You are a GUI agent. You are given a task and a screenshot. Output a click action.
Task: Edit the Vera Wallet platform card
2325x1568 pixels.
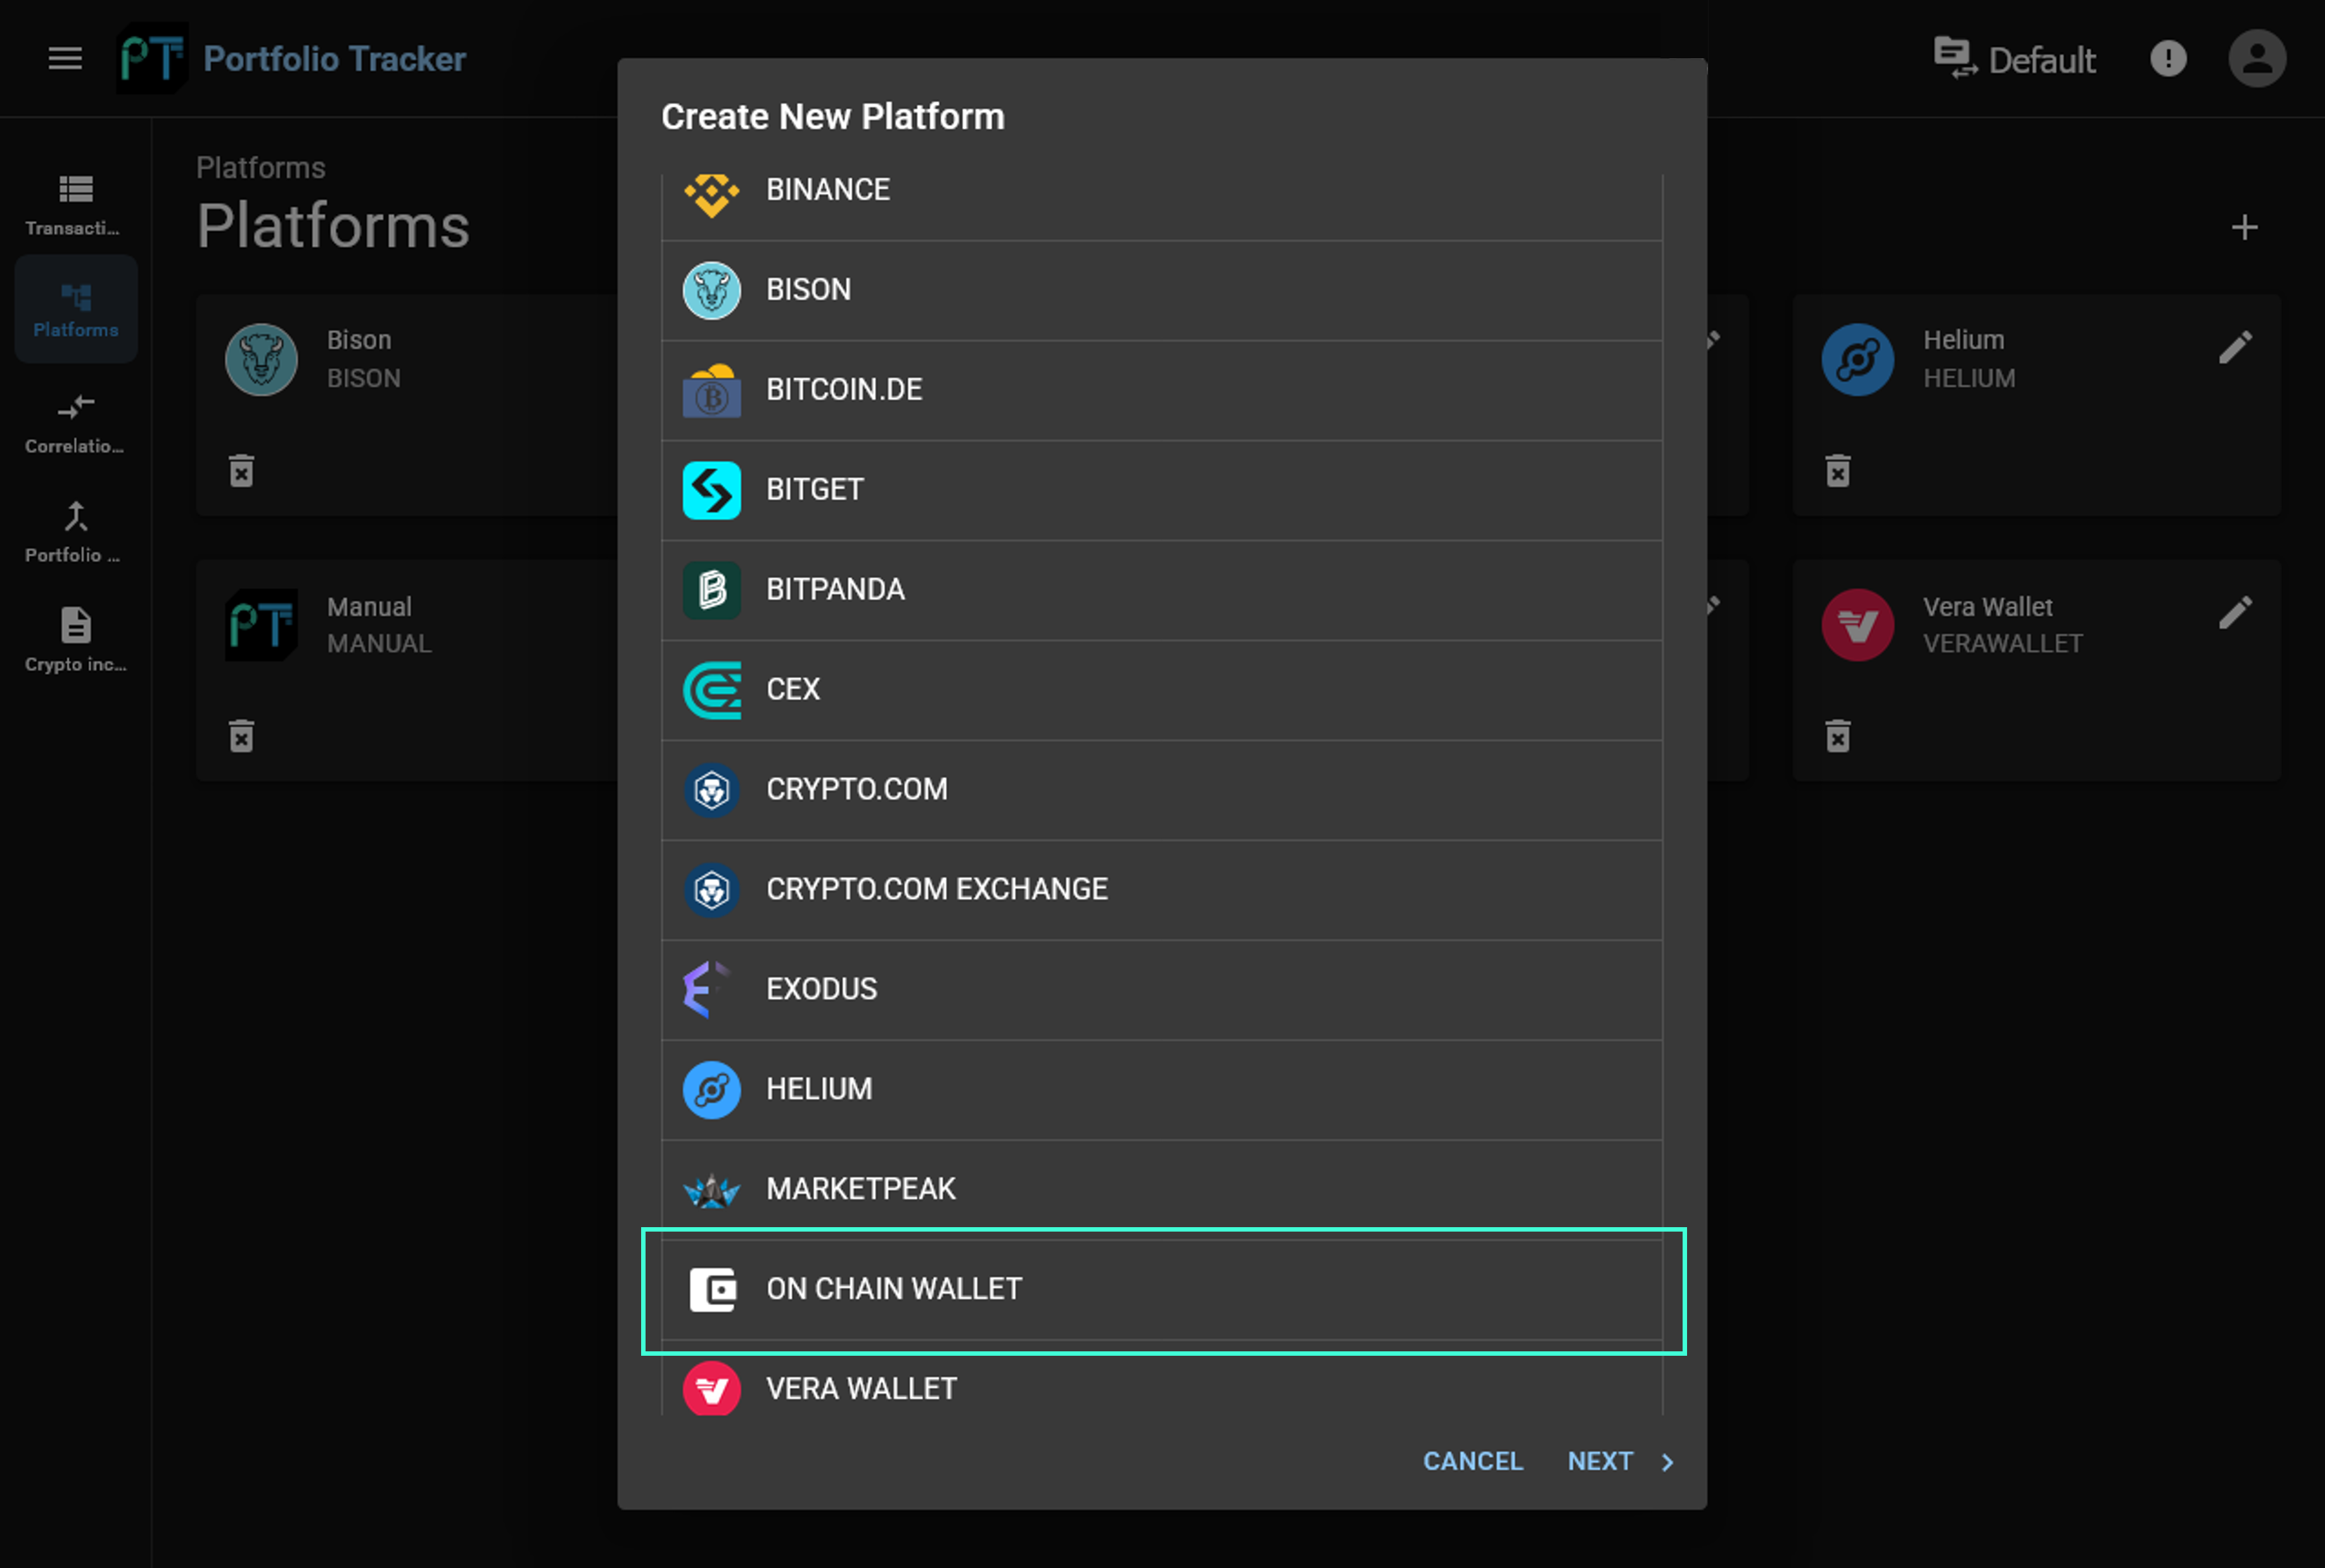(2235, 613)
